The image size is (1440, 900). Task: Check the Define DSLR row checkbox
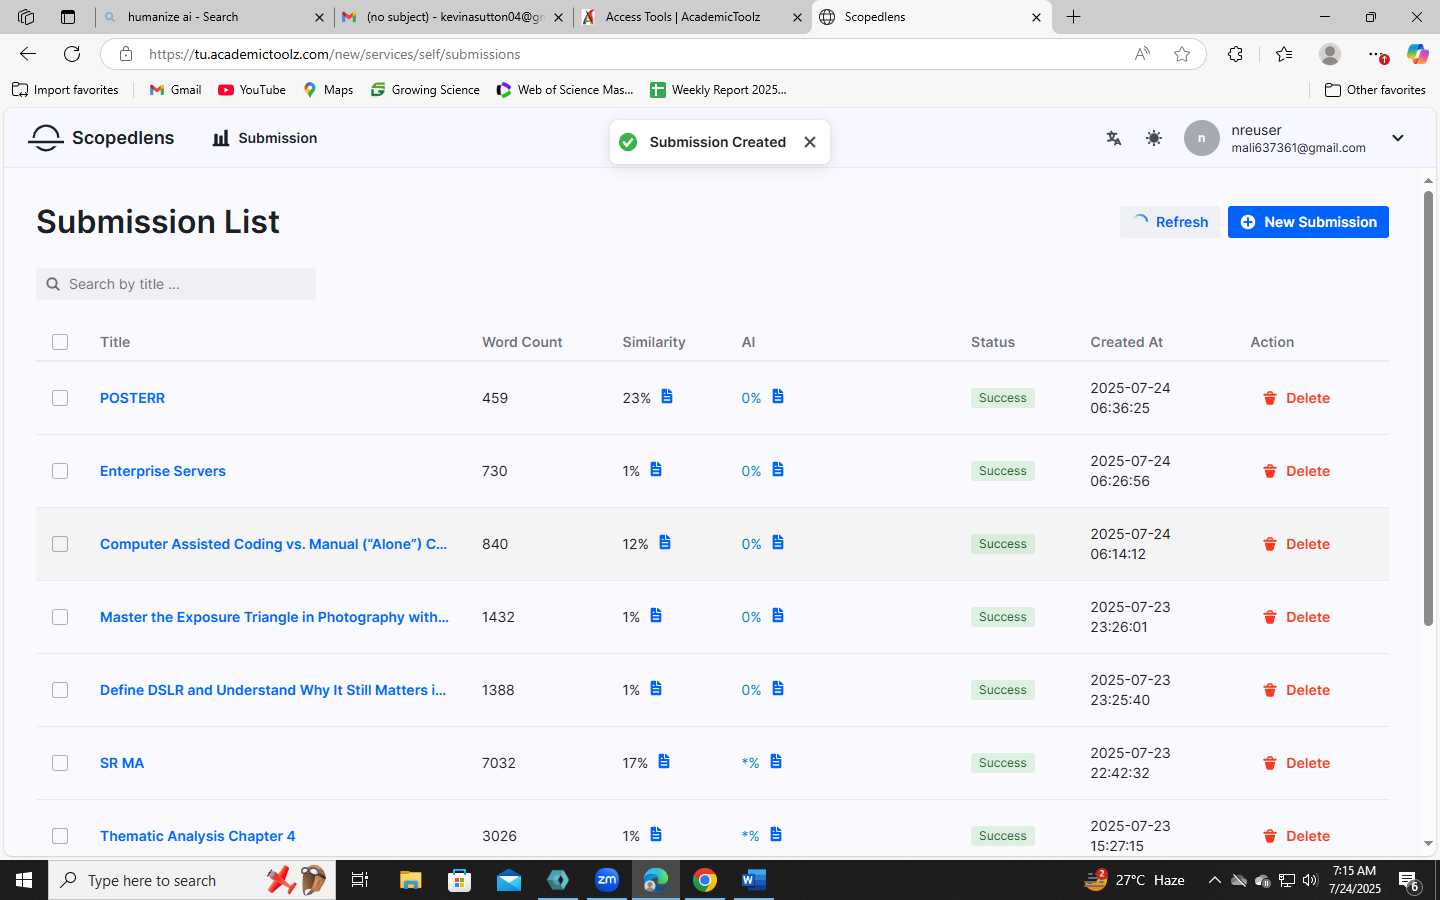60,690
